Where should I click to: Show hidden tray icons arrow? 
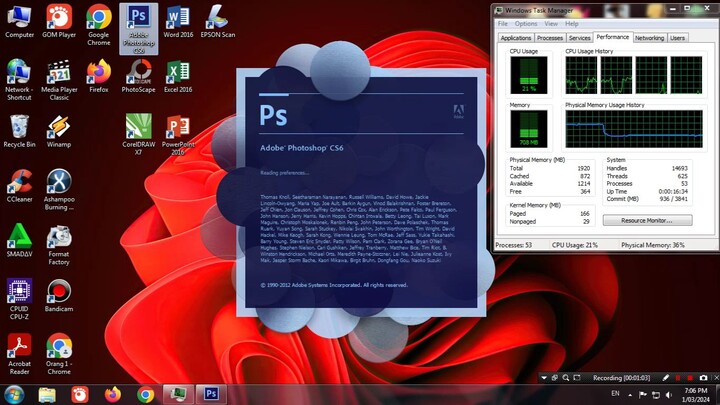pyautogui.click(x=630, y=395)
